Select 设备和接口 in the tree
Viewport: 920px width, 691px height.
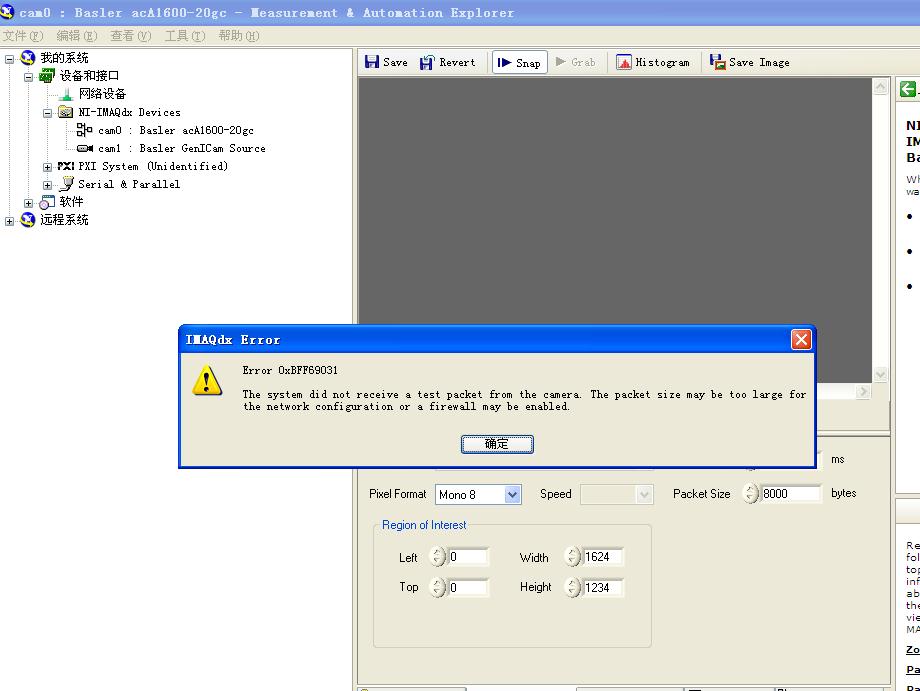point(89,76)
